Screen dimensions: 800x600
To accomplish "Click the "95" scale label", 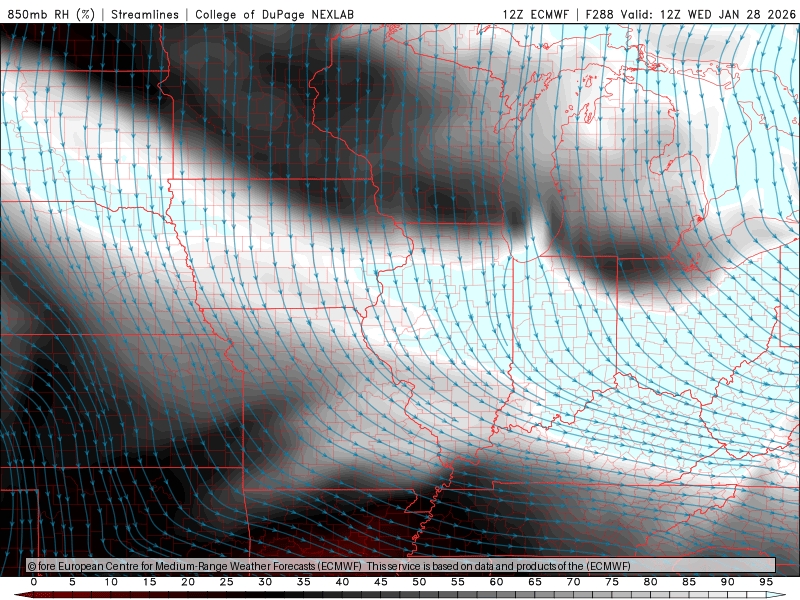I will pyautogui.click(x=766, y=582).
